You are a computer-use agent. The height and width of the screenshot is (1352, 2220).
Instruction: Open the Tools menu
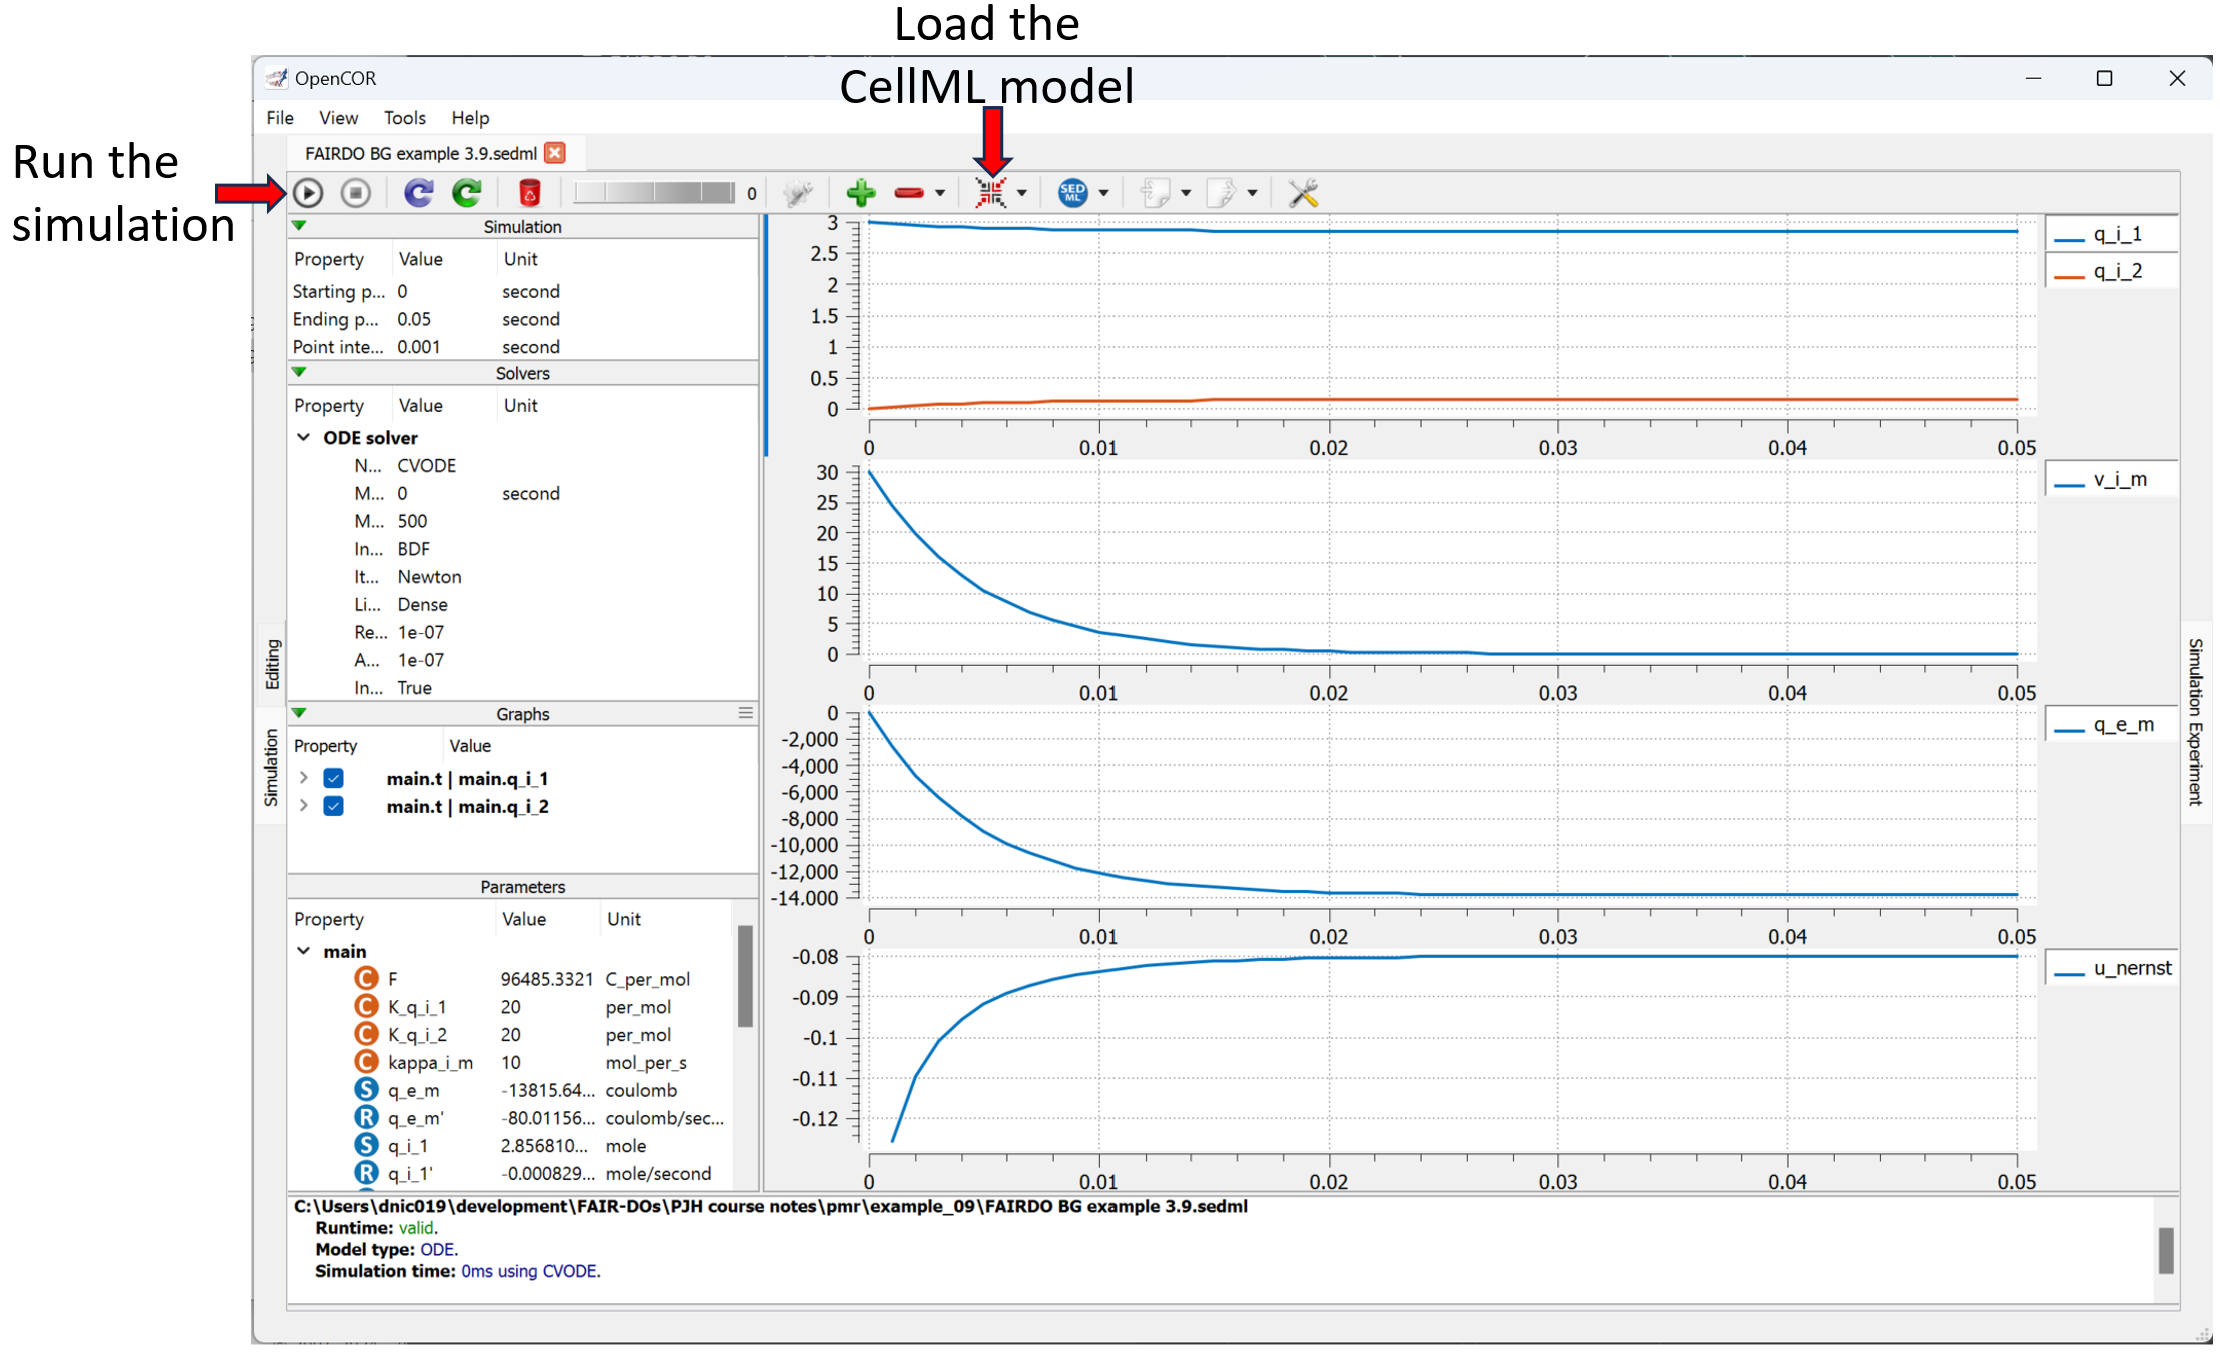[404, 118]
